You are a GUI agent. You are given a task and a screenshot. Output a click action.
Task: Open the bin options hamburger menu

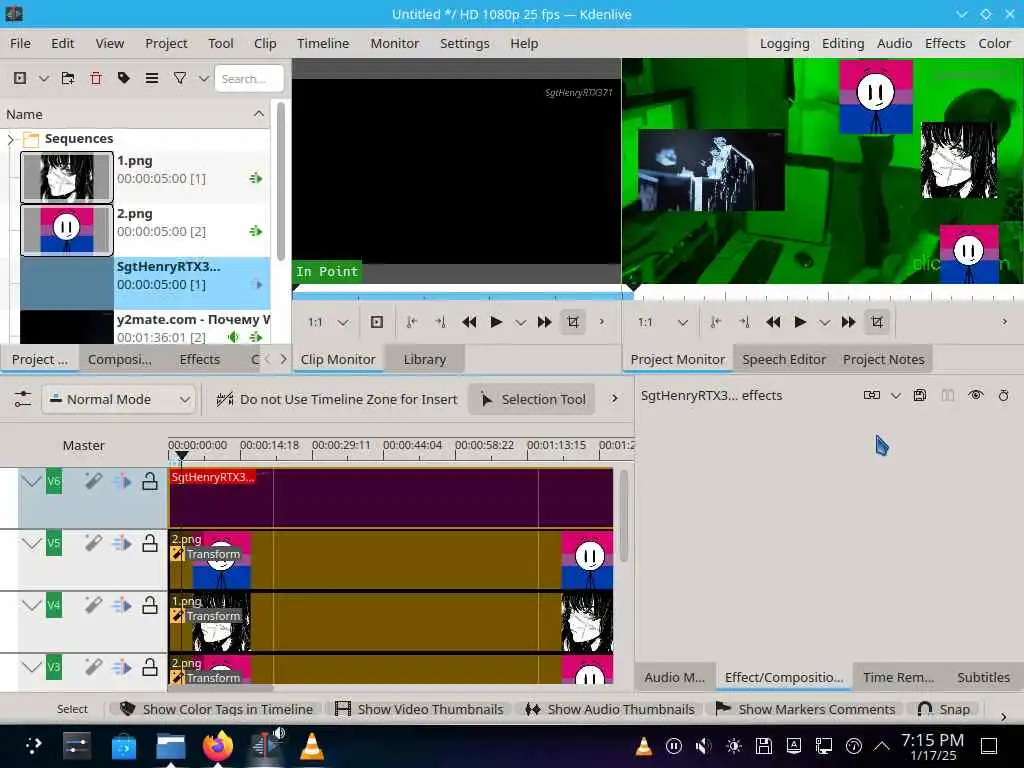click(x=152, y=78)
